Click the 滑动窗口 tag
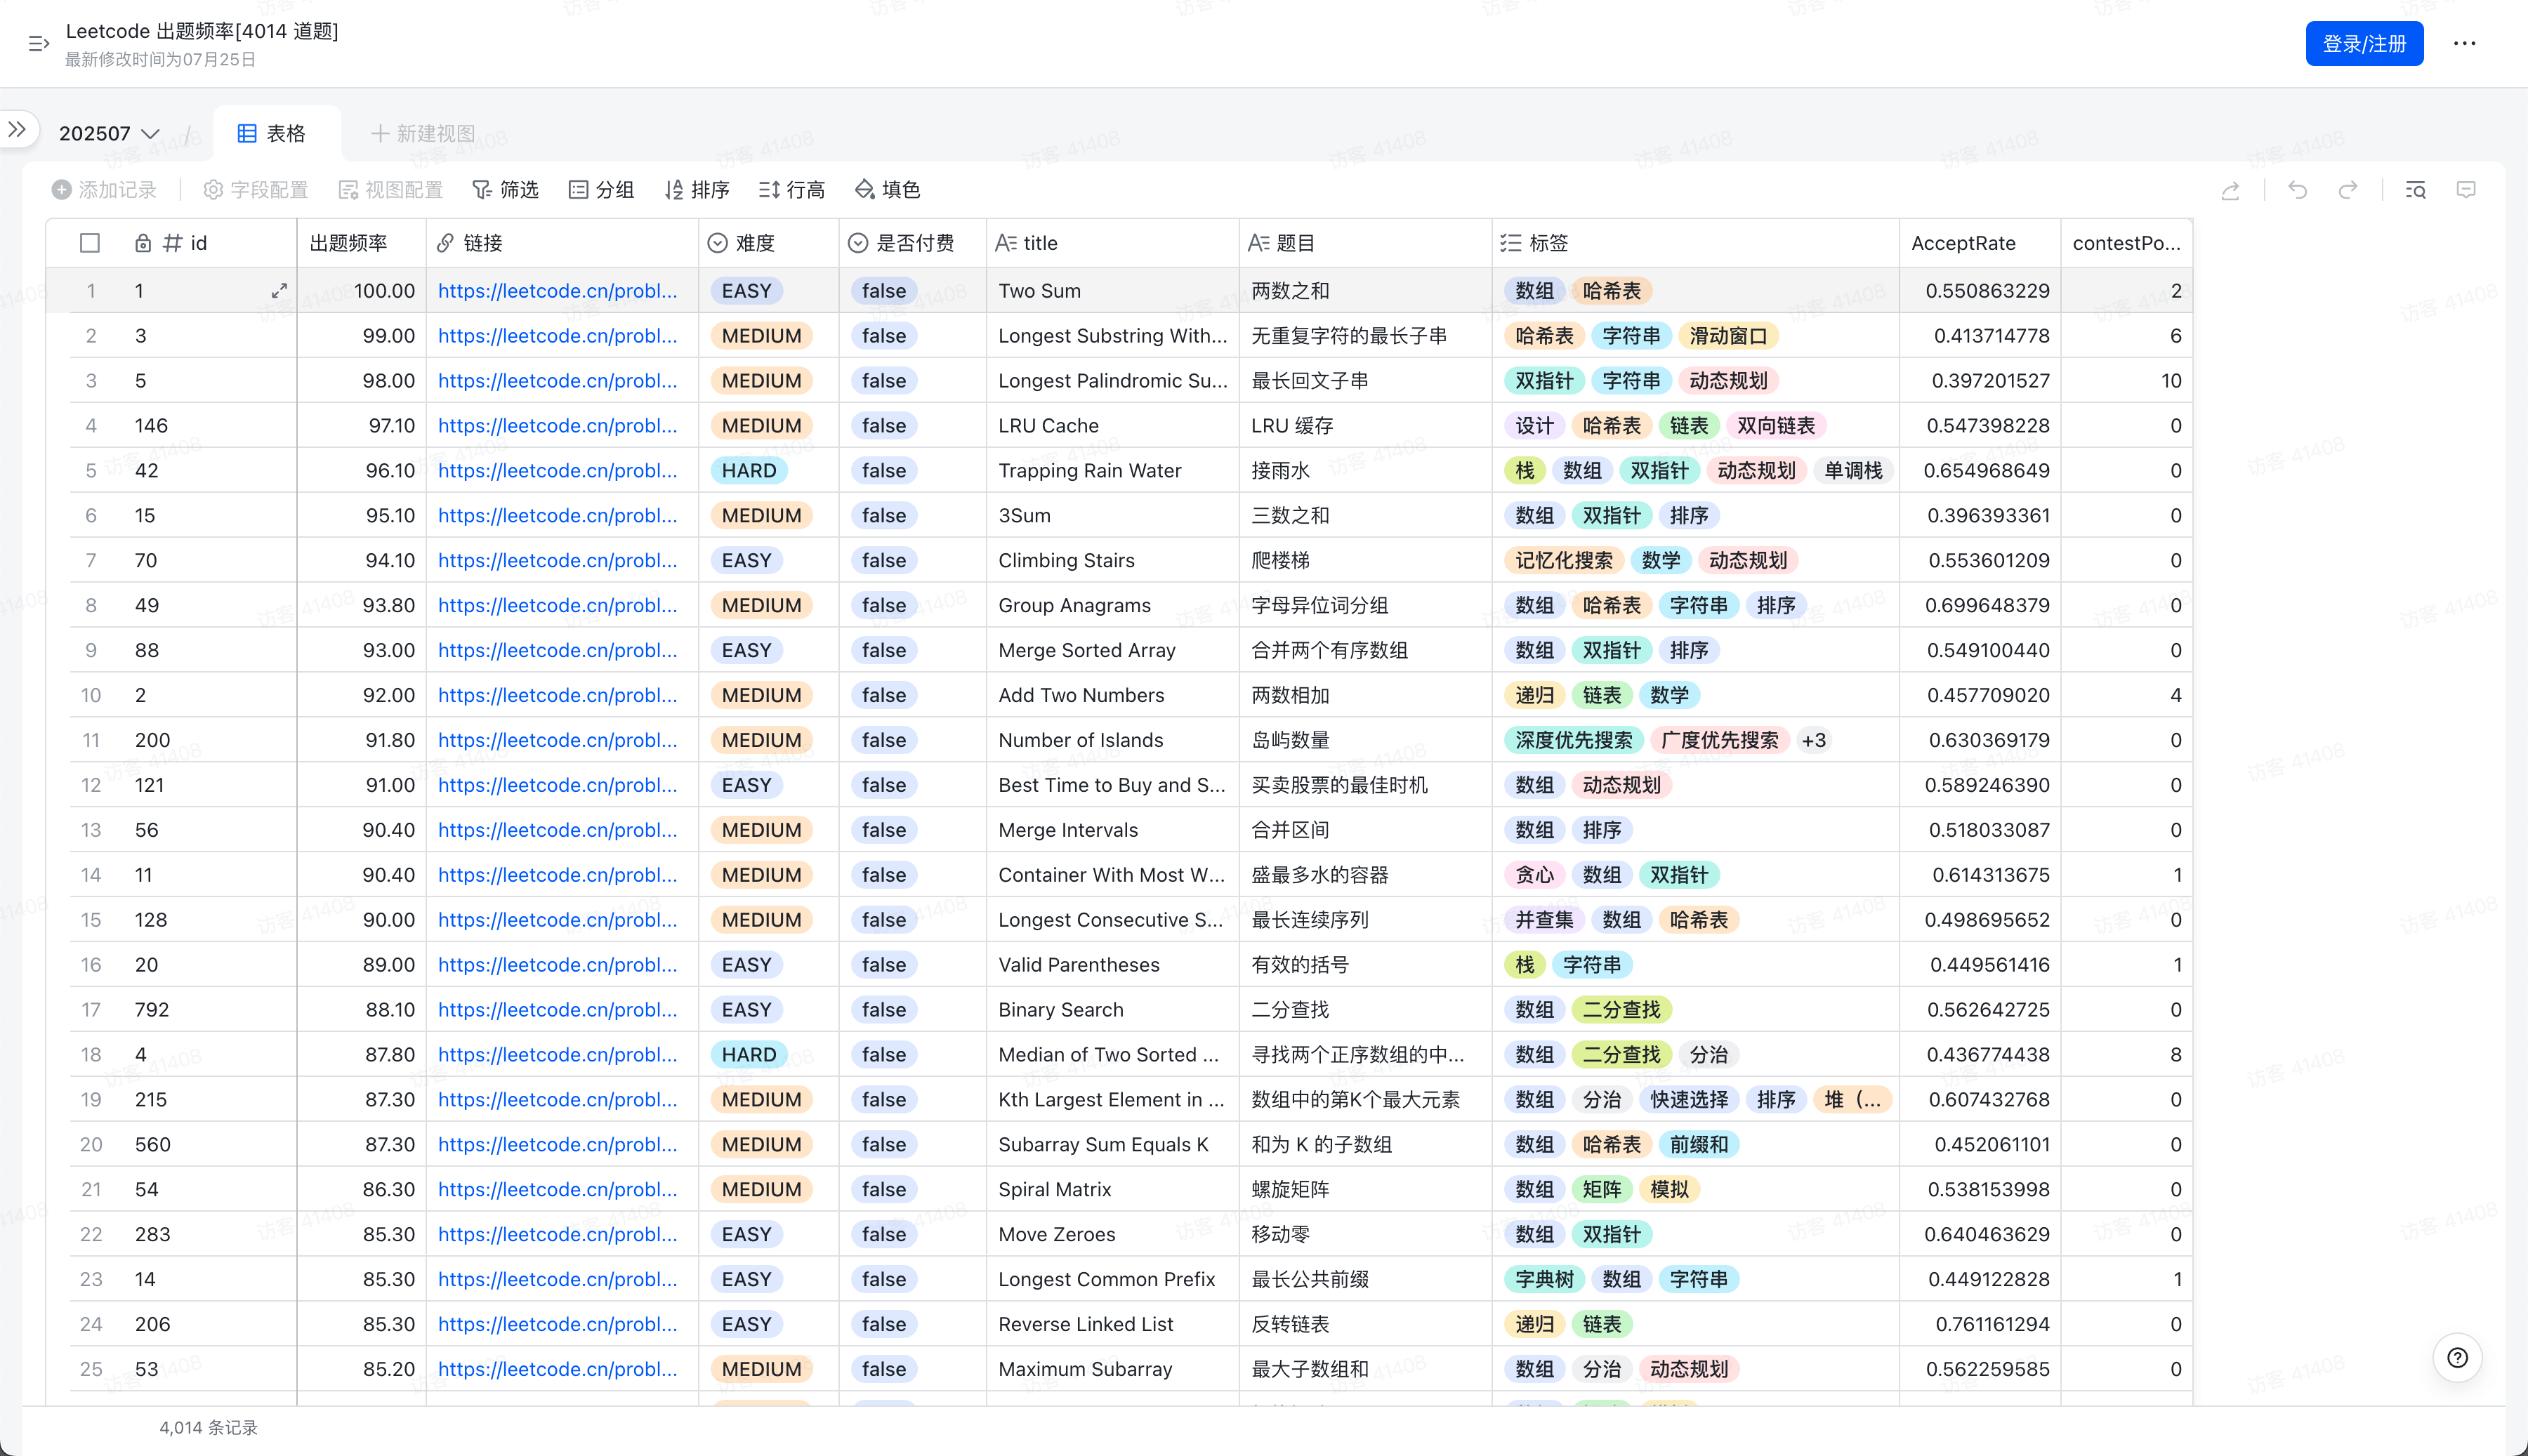2528x1456 pixels. coord(1728,336)
